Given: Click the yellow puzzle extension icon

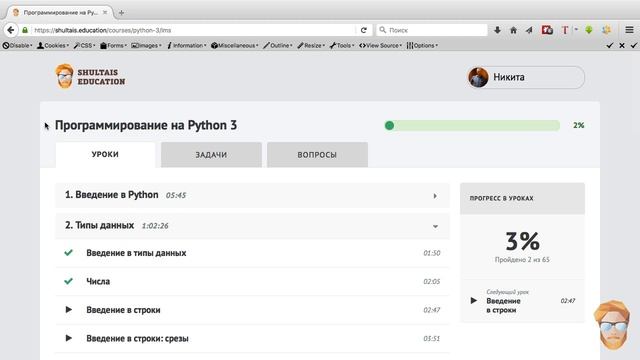Looking at the screenshot, I should tap(606, 30).
